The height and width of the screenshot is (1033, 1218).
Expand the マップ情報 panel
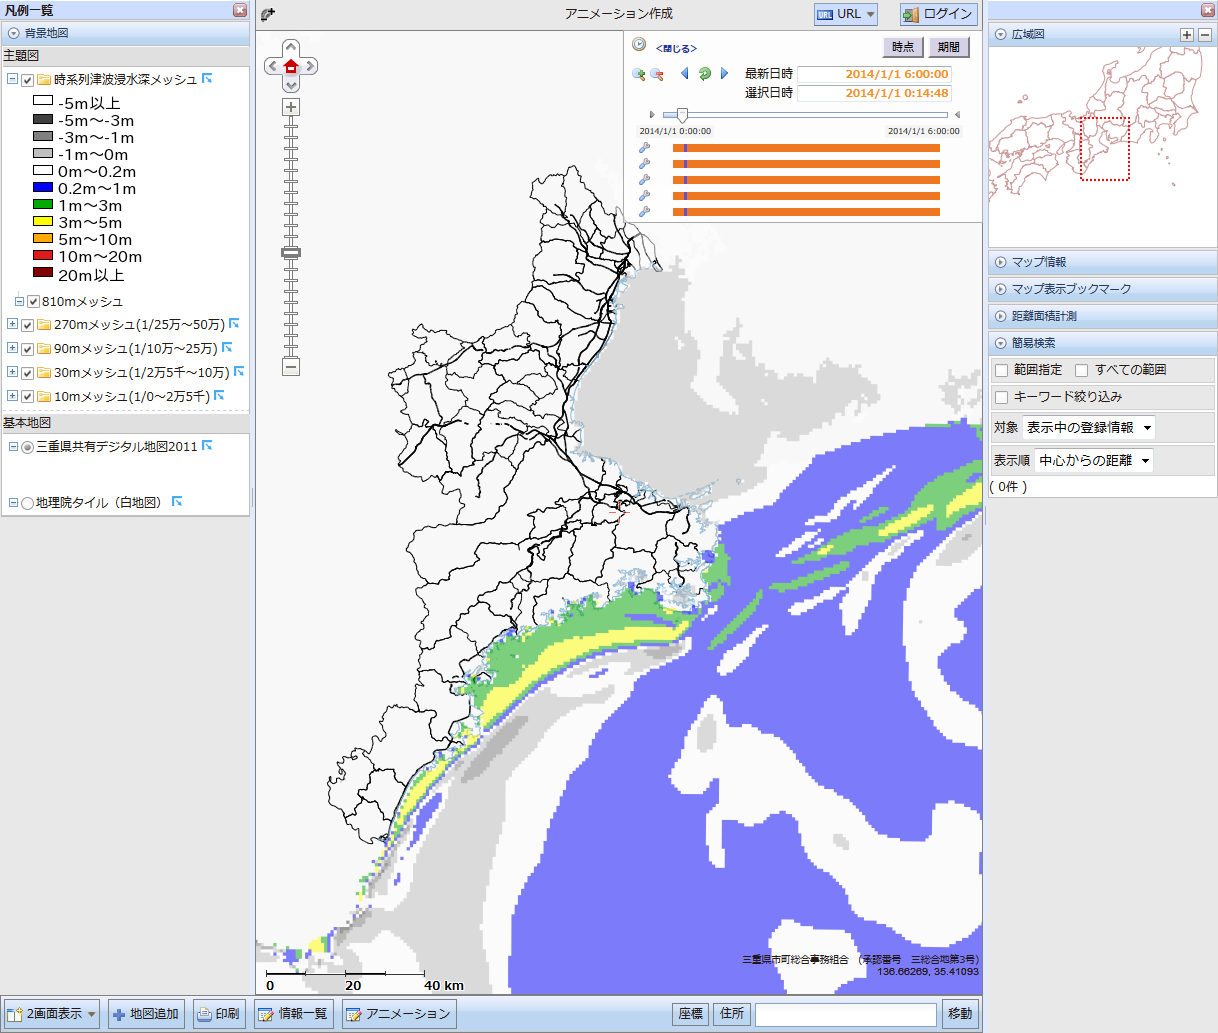click(x=1039, y=262)
